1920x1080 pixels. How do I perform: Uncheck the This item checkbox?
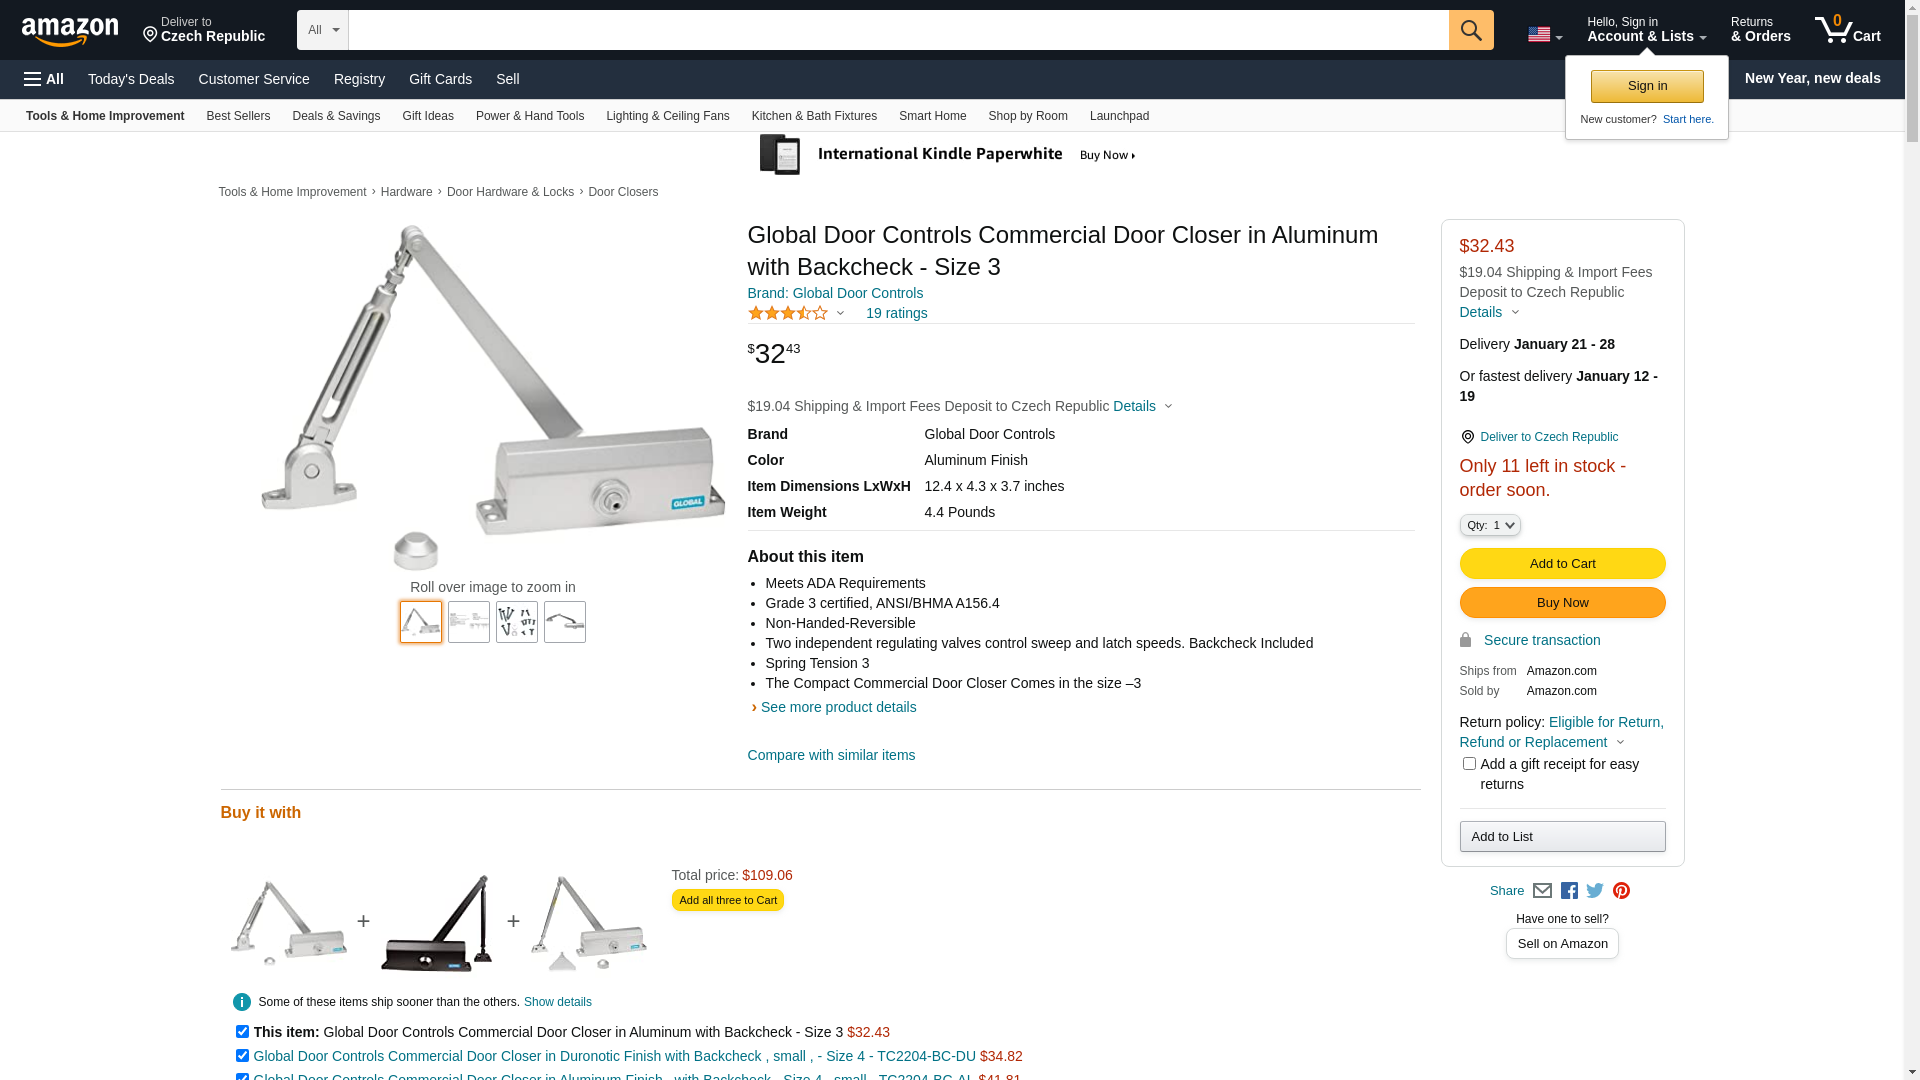[x=242, y=1031]
